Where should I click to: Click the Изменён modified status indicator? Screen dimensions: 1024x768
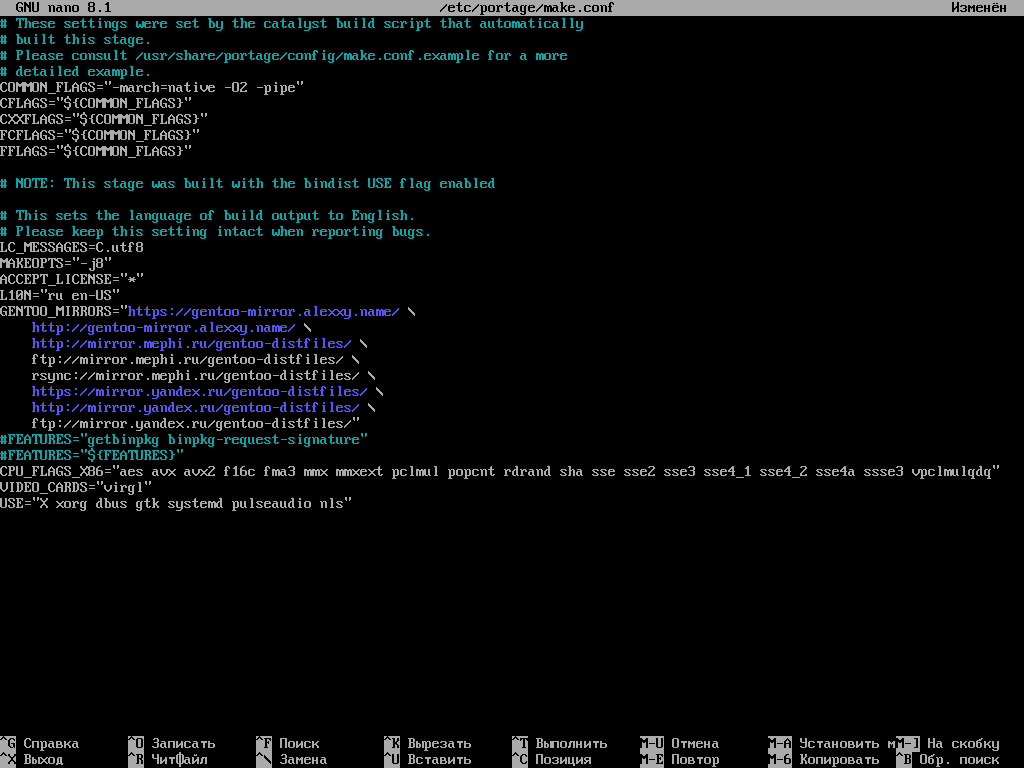[978, 8]
